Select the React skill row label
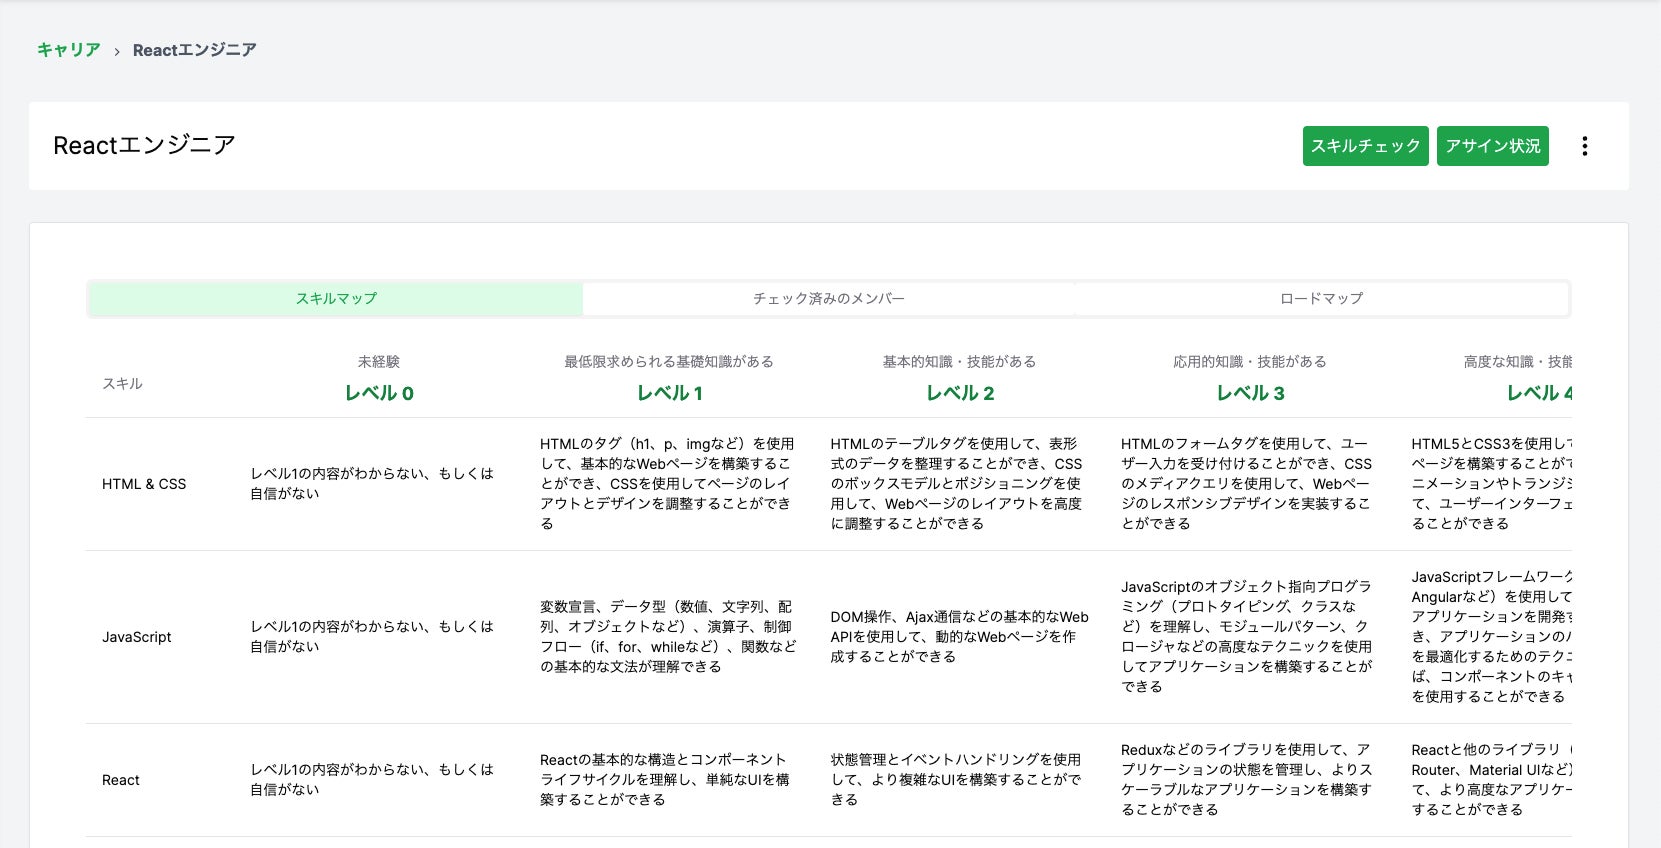This screenshot has width=1661, height=848. pyautogui.click(x=121, y=780)
